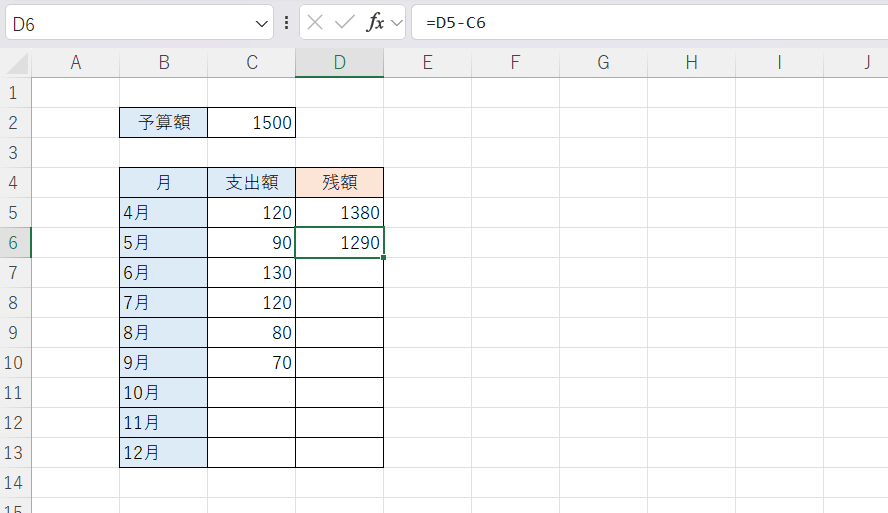Open the Name Box dropdown arrow
Image resolution: width=888 pixels, height=513 pixels.
(261, 24)
